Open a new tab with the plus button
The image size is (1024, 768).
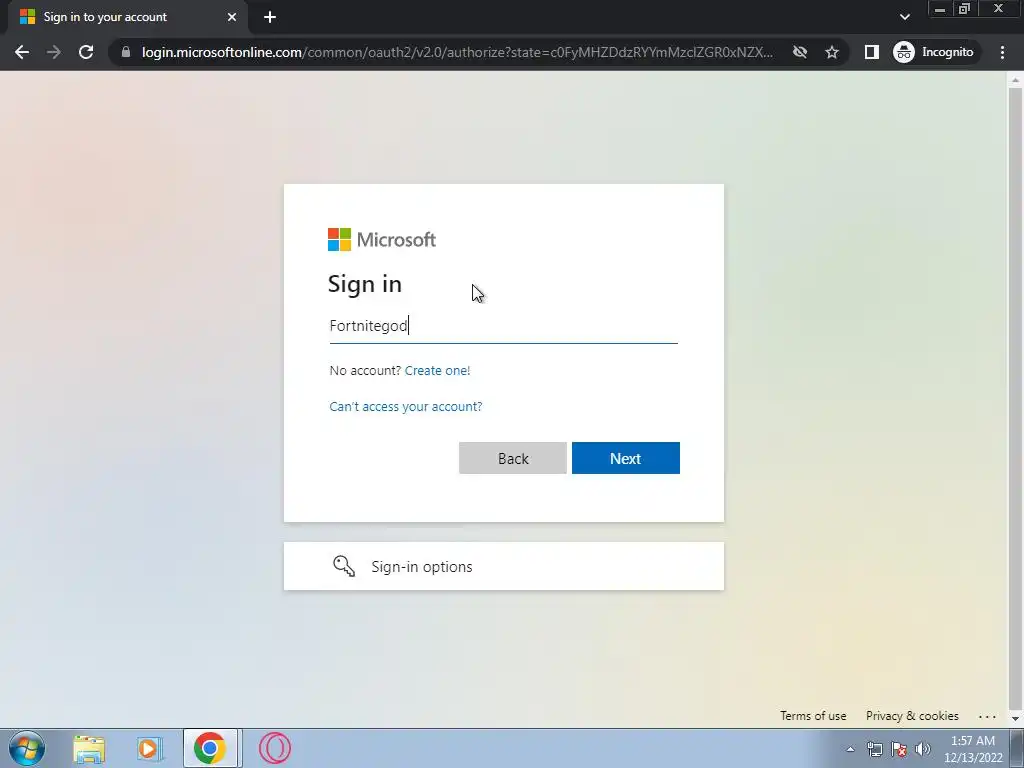pyautogui.click(x=270, y=17)
